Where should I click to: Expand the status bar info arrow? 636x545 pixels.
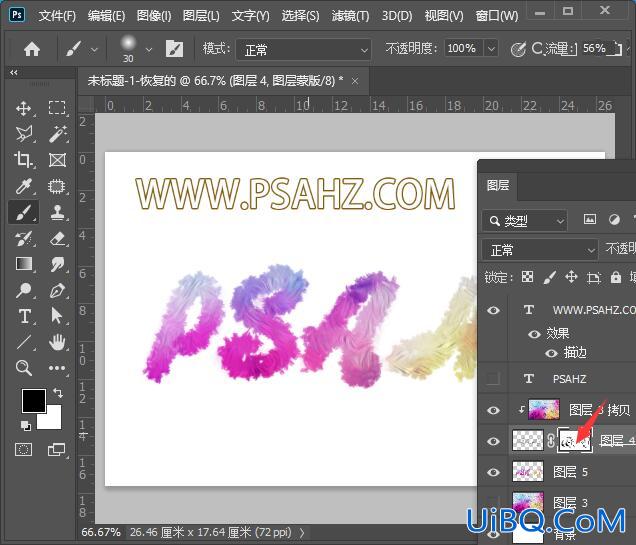302,532
